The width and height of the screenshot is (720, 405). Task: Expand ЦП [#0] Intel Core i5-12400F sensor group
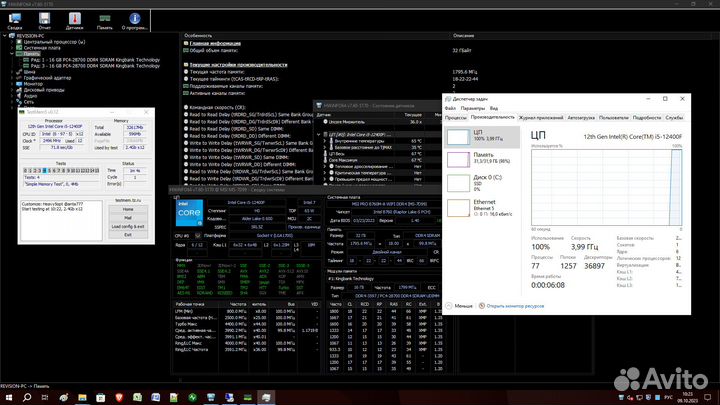tap(319, 135)
